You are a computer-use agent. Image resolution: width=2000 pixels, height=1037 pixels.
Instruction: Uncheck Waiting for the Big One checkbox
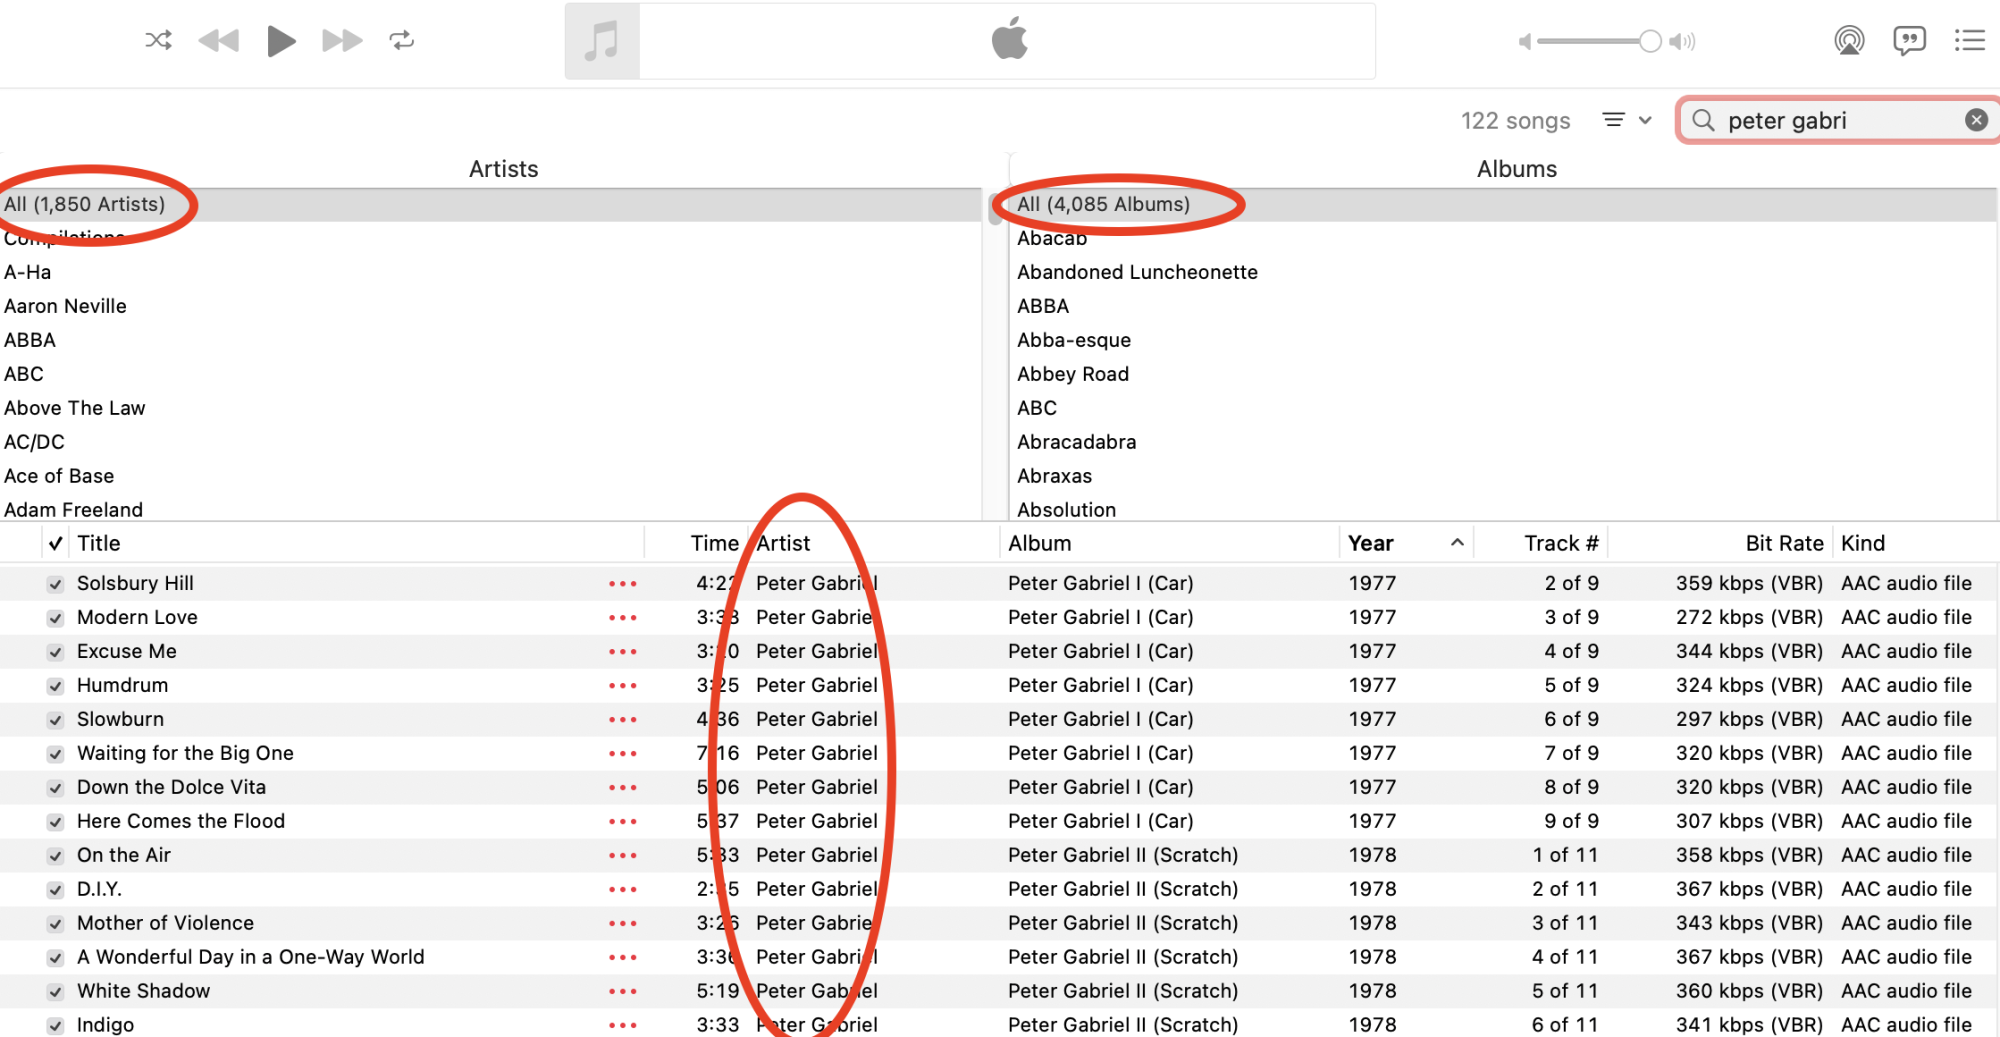pyautogui.click(x=56, y=754)
